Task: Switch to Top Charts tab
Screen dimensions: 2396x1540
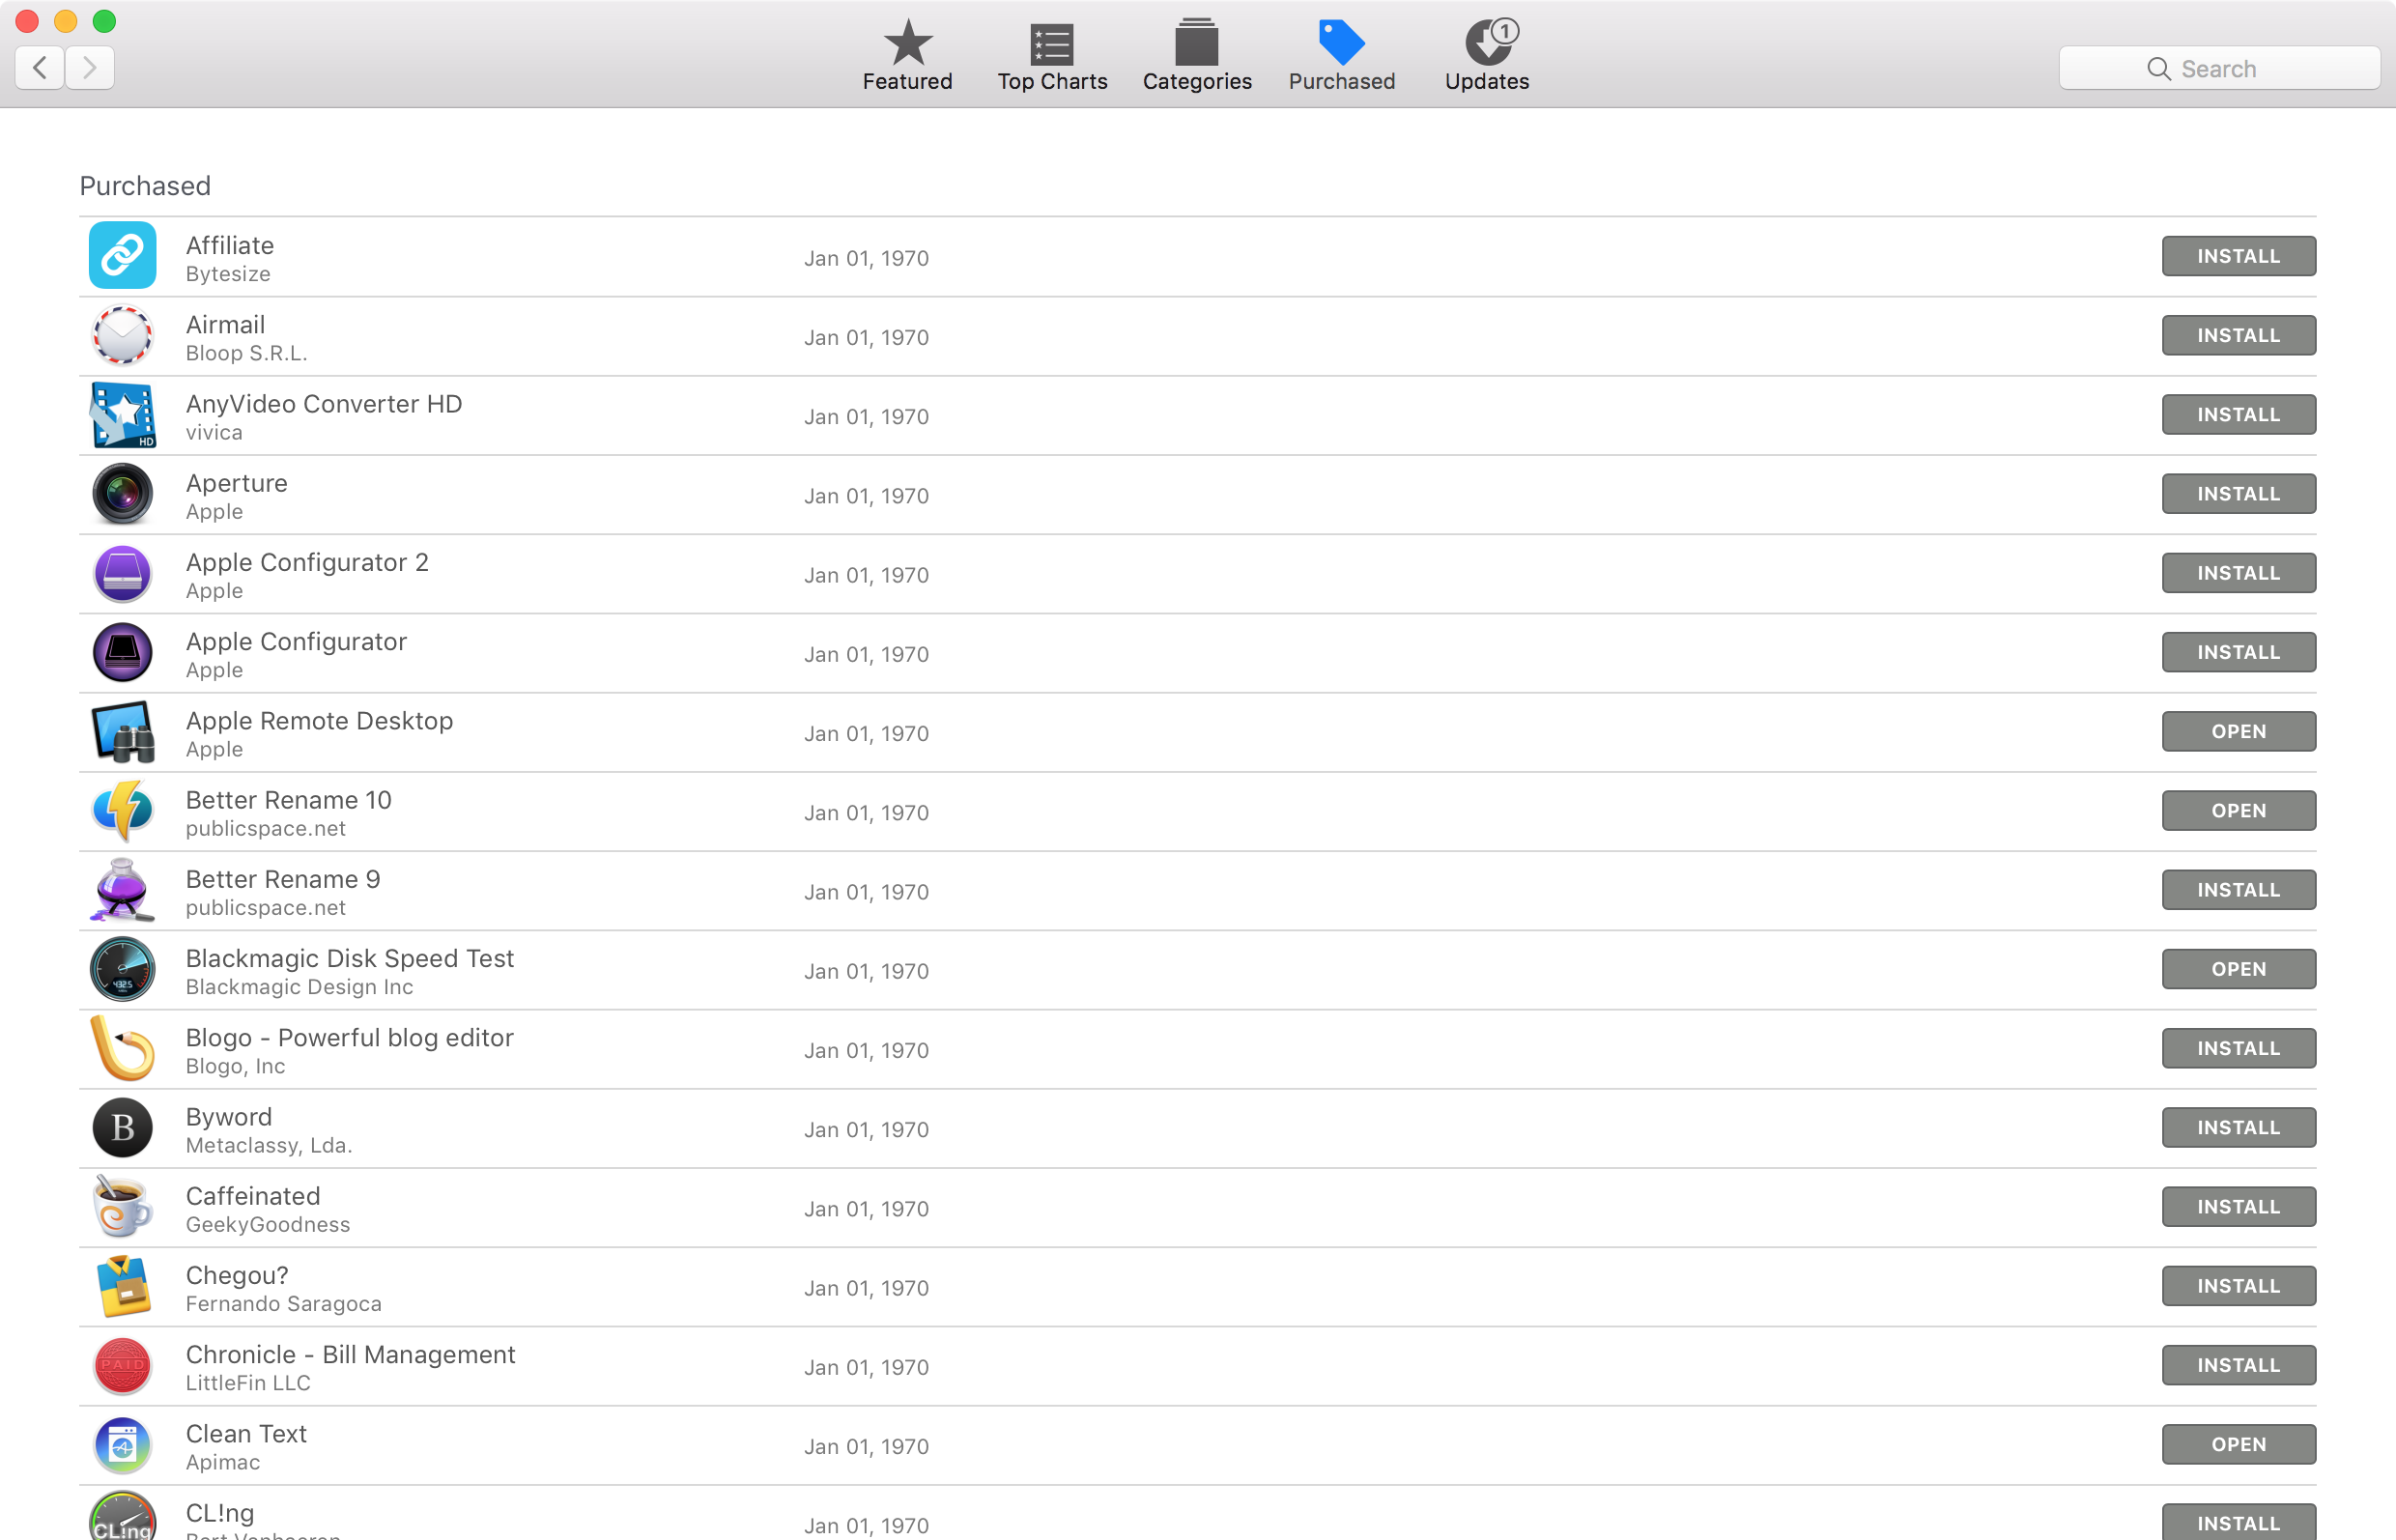Action: 1052,56
